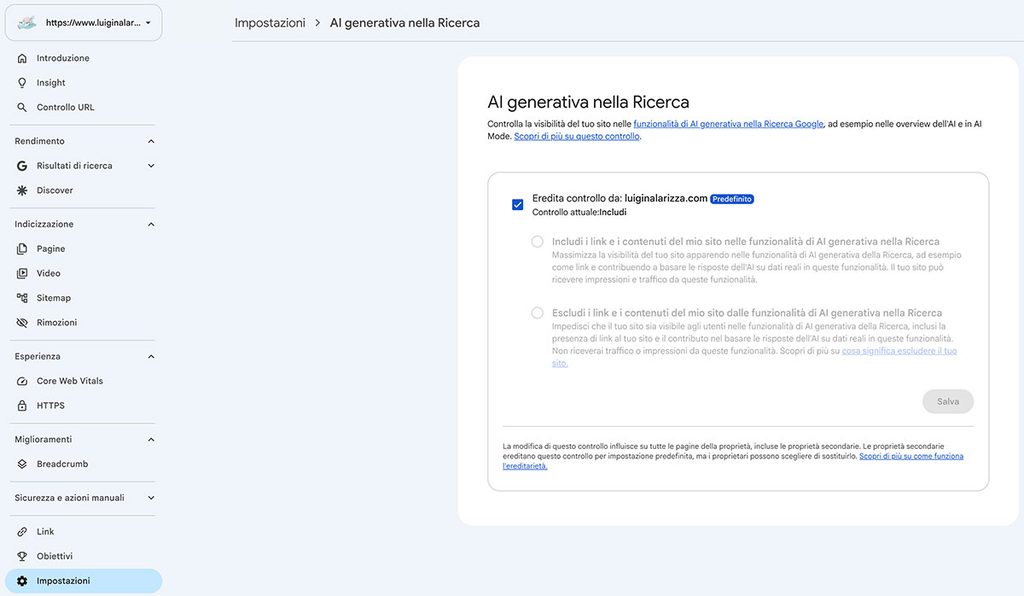This screenshot has width=1024, height=596.
Task: Click the Salva button
Action: [x=948, y=401]
